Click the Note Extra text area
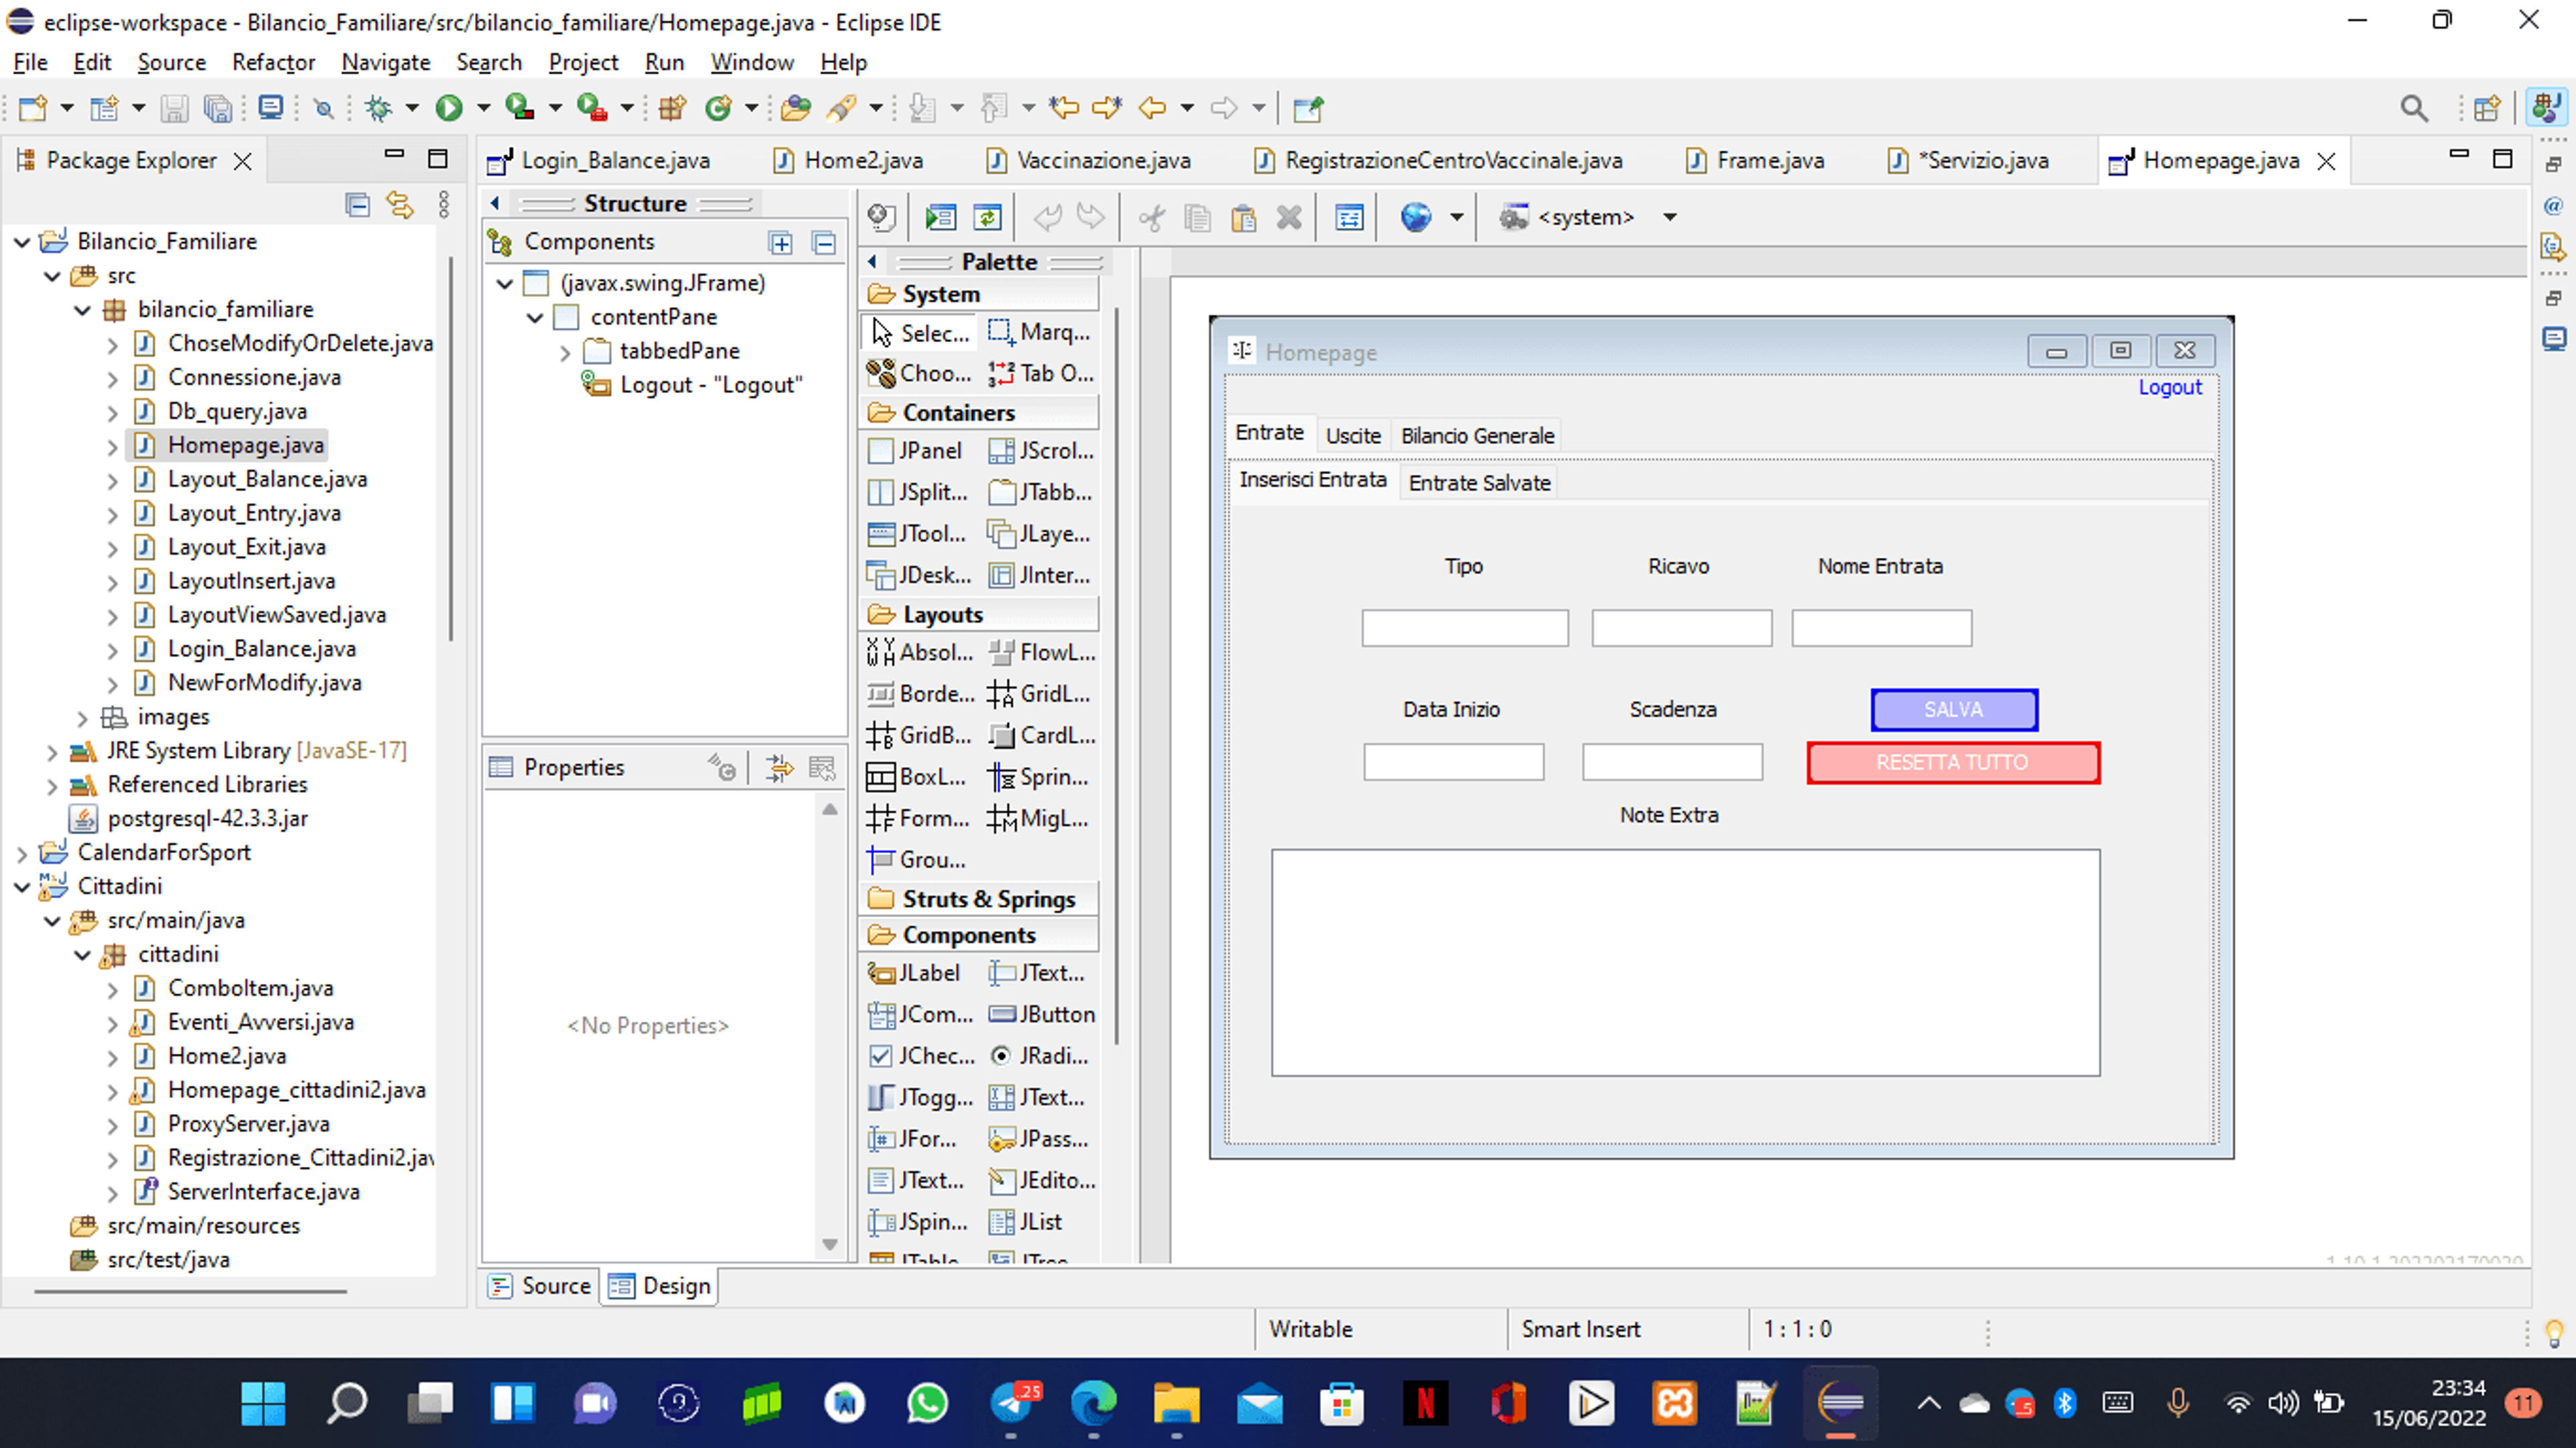 (x=1685, y=962)
